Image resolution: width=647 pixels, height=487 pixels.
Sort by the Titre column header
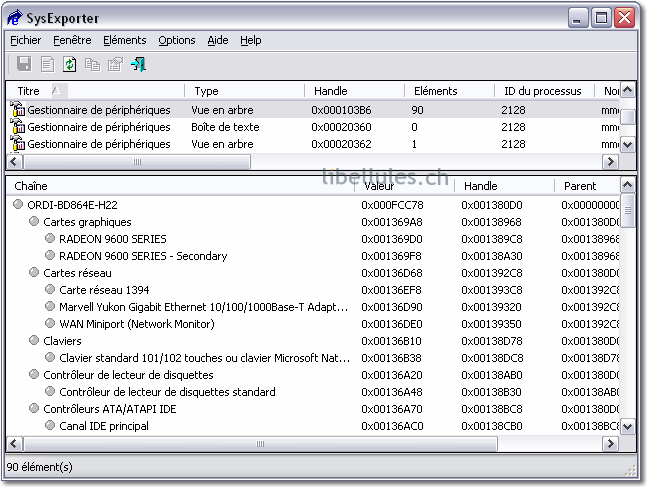96,91
